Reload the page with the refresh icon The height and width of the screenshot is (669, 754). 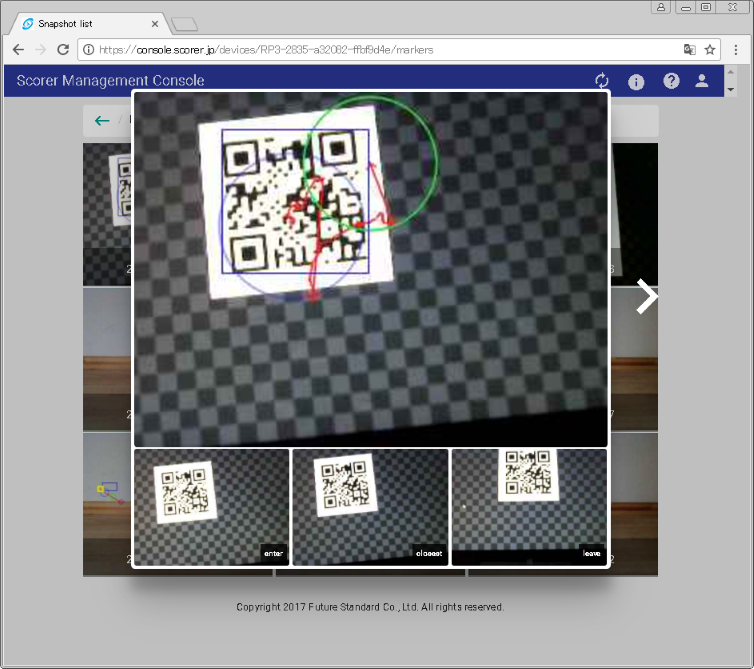(x=63, y=50)
